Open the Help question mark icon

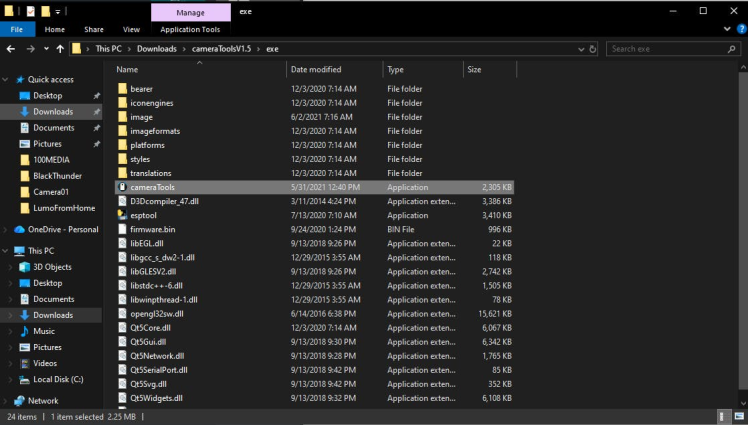tap(740, 30)
